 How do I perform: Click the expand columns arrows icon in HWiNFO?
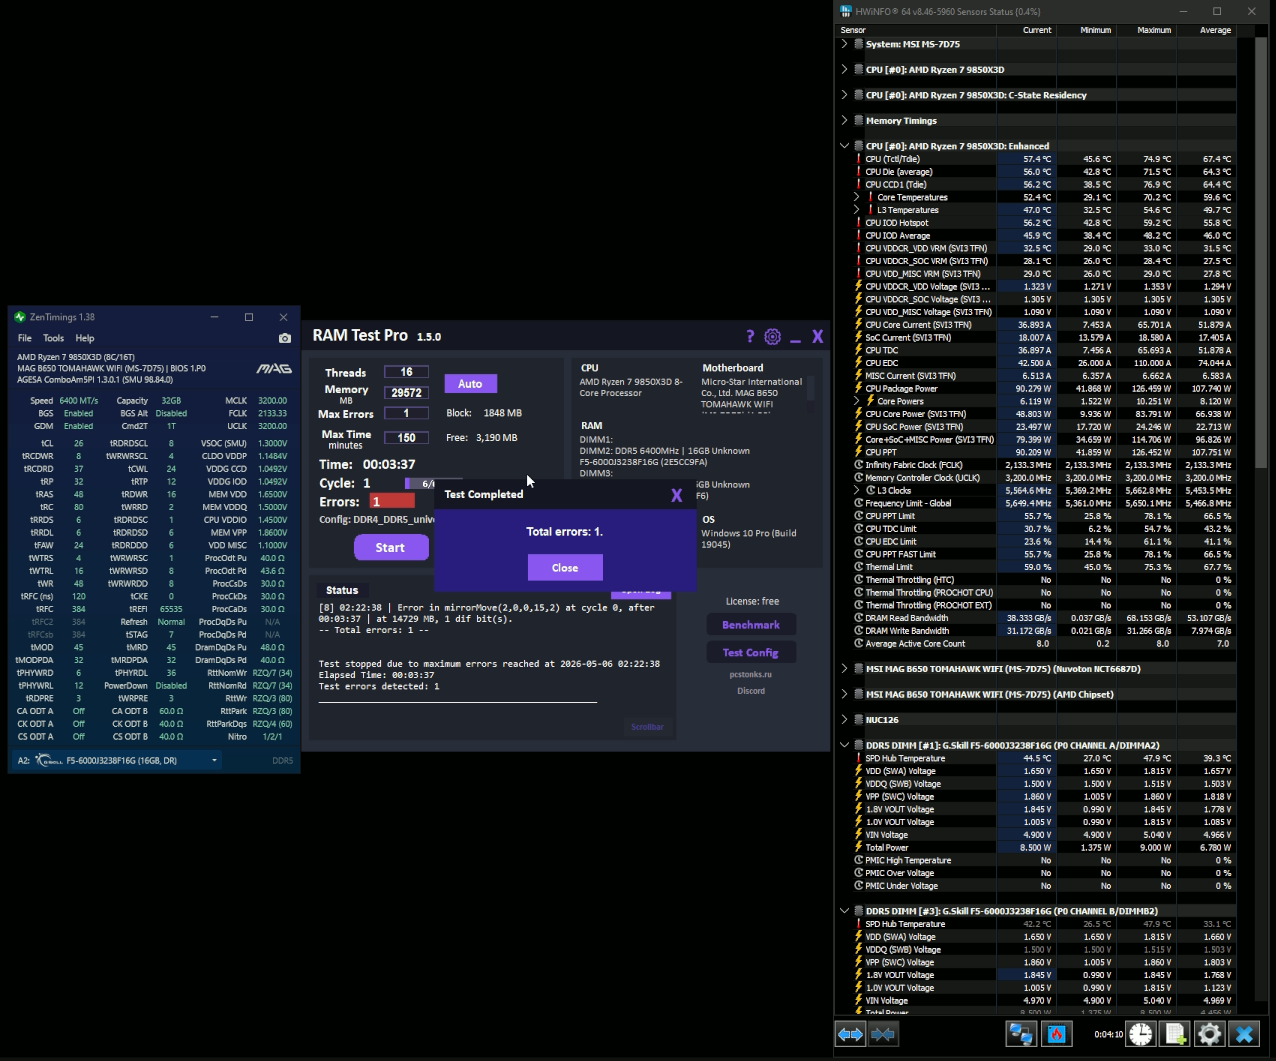[850, 1034]
